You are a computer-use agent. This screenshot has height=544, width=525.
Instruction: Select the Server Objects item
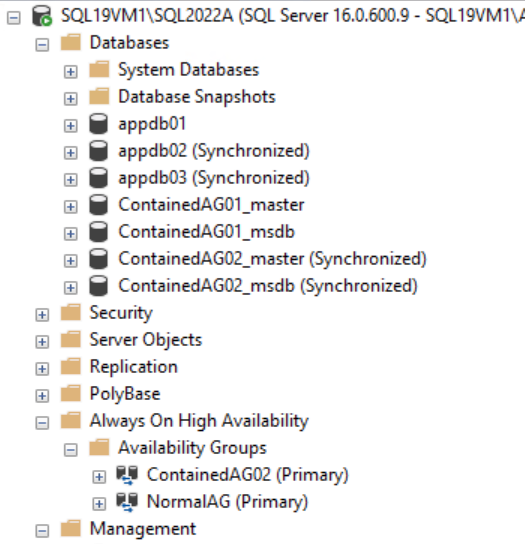(146, 340)
